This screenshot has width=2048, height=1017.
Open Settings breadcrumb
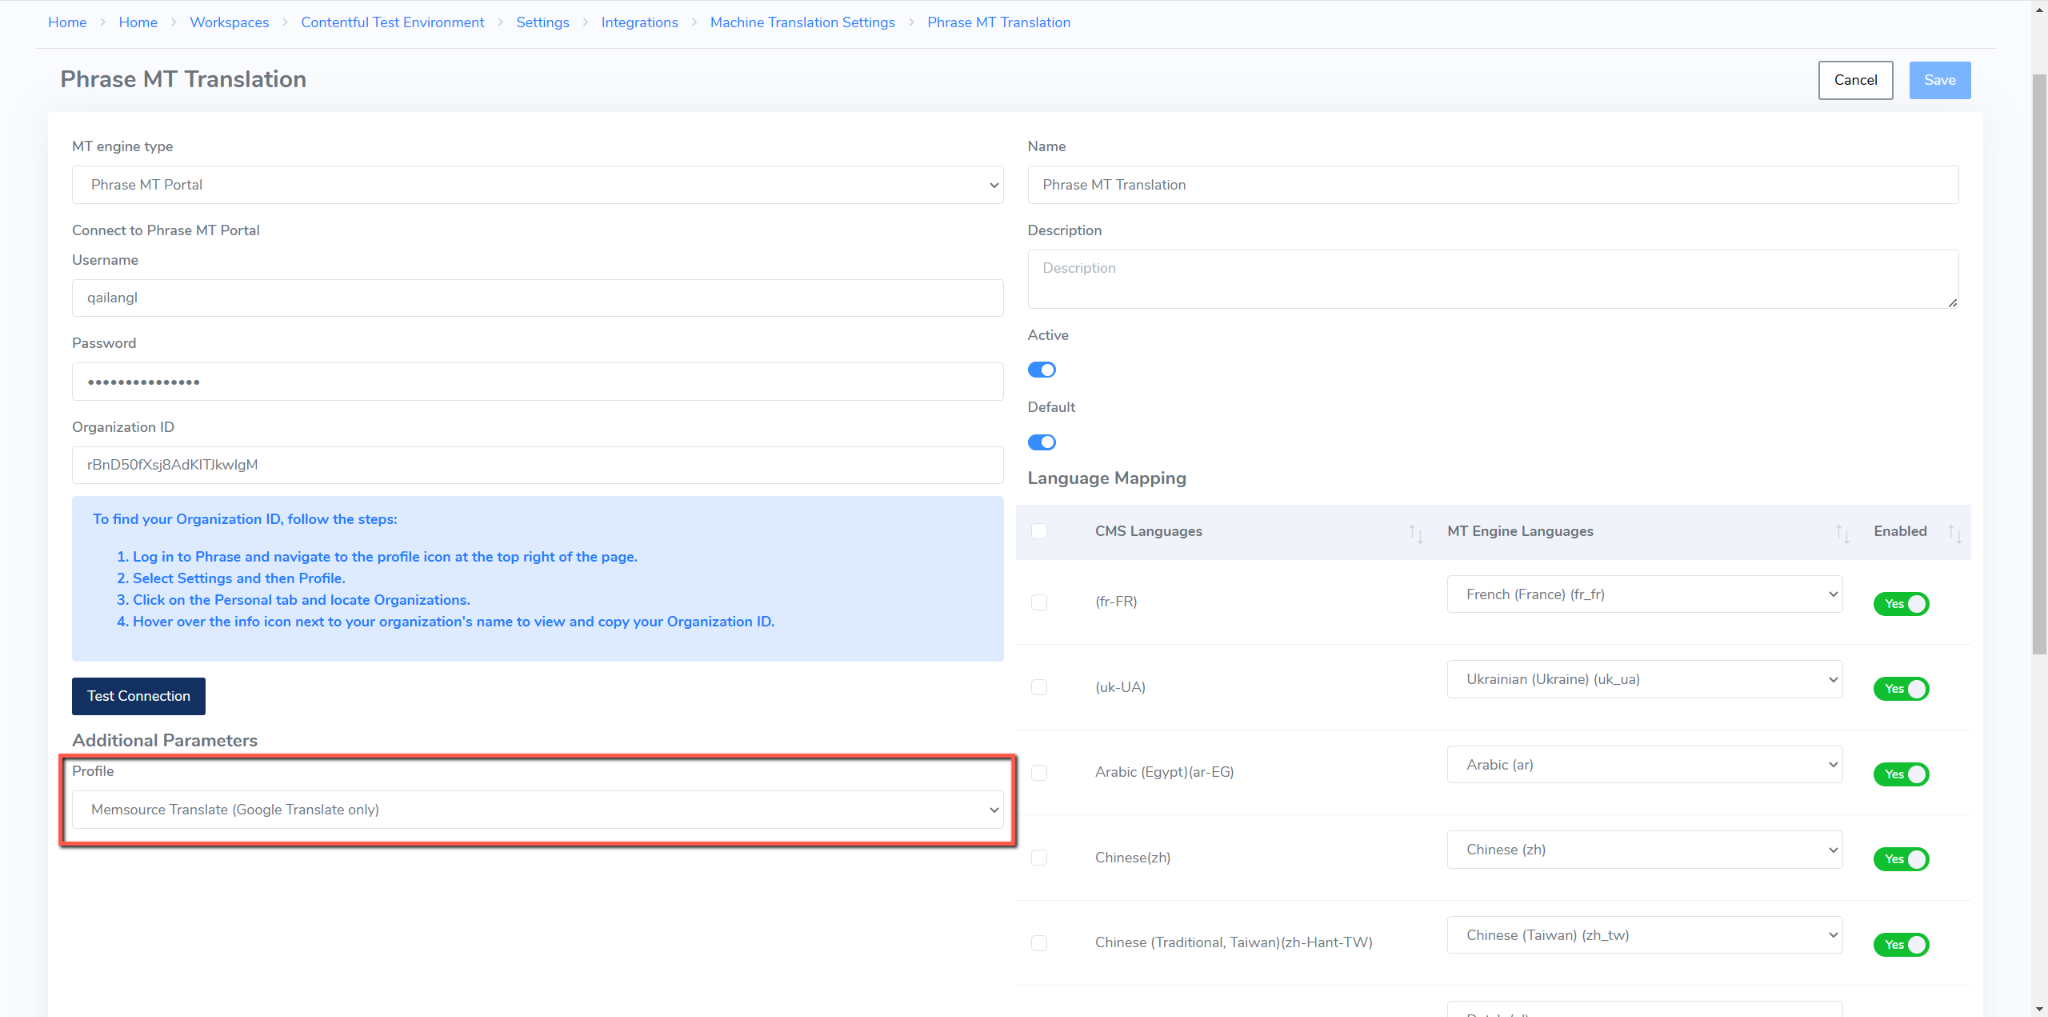click(x=543, y=22)
